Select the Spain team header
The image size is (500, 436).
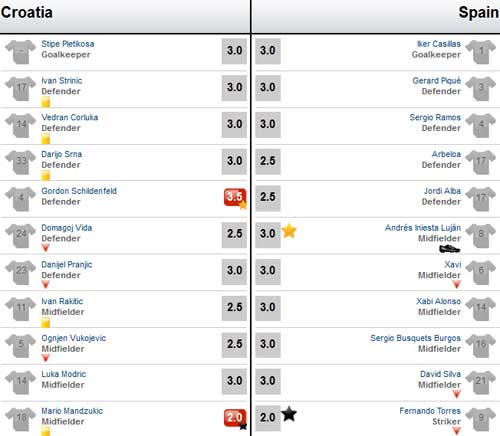click(479, 13)
